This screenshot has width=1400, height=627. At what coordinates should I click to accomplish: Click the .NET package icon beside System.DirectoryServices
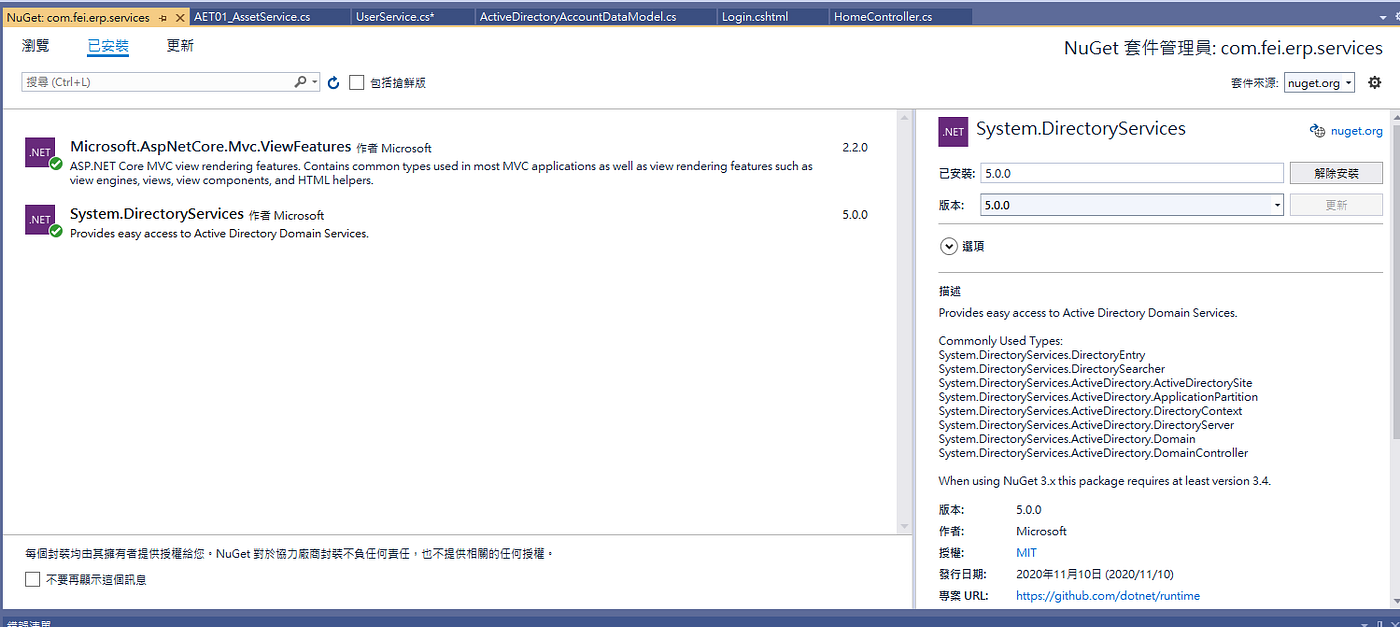point(40,219)
